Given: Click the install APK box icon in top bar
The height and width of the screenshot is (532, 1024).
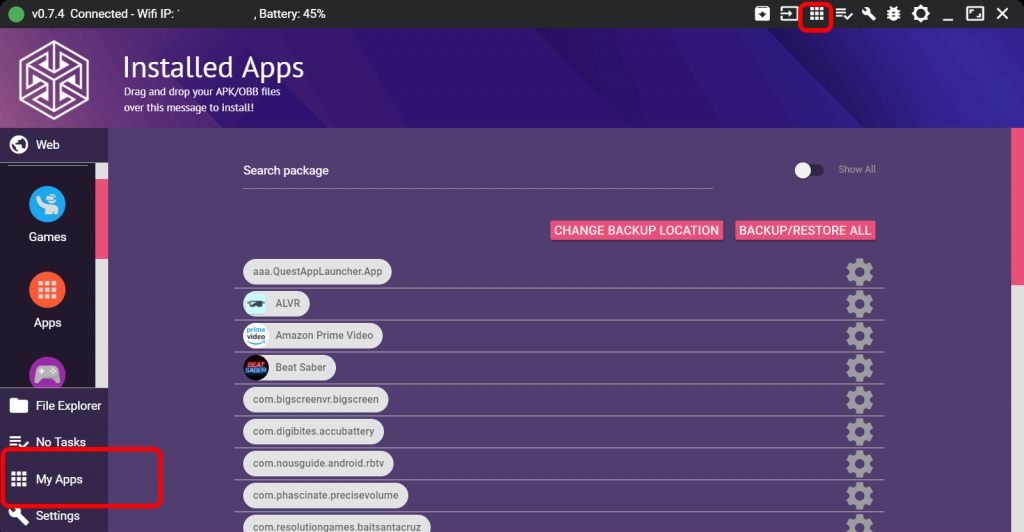Looking at the screenshot, I should point(762,14).
